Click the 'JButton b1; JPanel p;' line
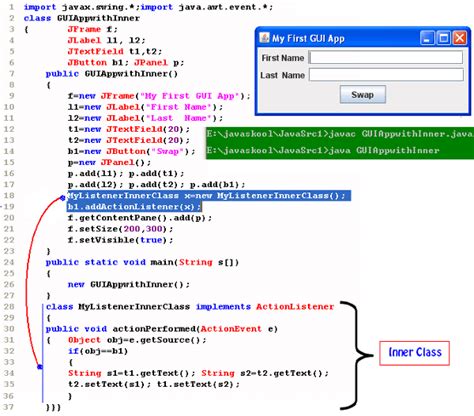This screenshot has width=474, height=416. click(126, 62)
